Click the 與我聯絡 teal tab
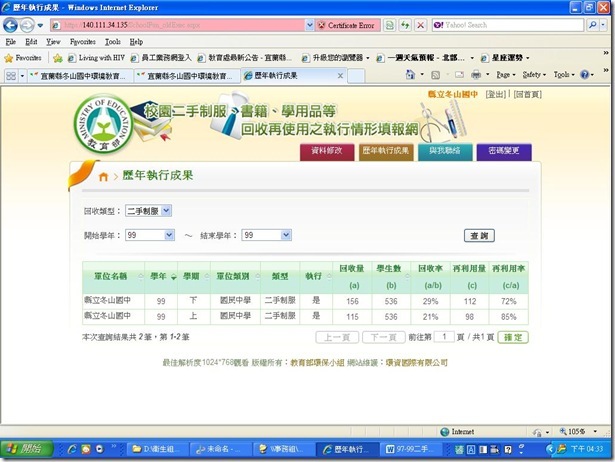This screenshot has height=462, width=615. click(x=445, y=151)
